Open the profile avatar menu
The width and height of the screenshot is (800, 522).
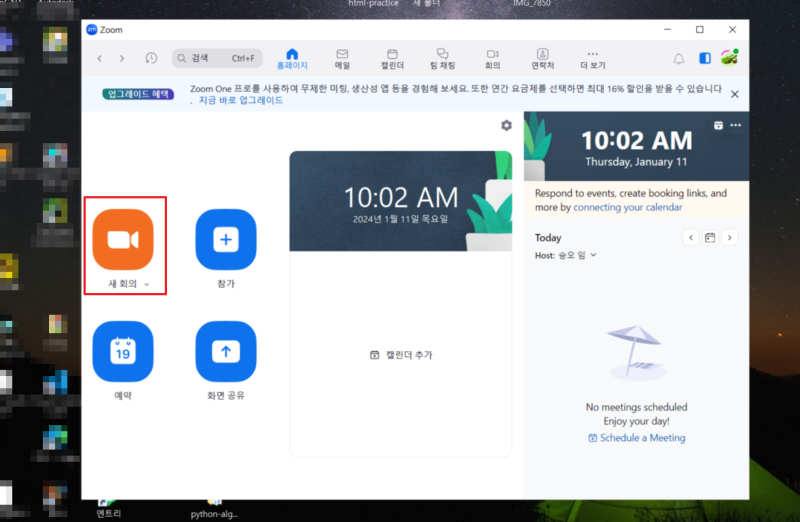coord(730,58)
